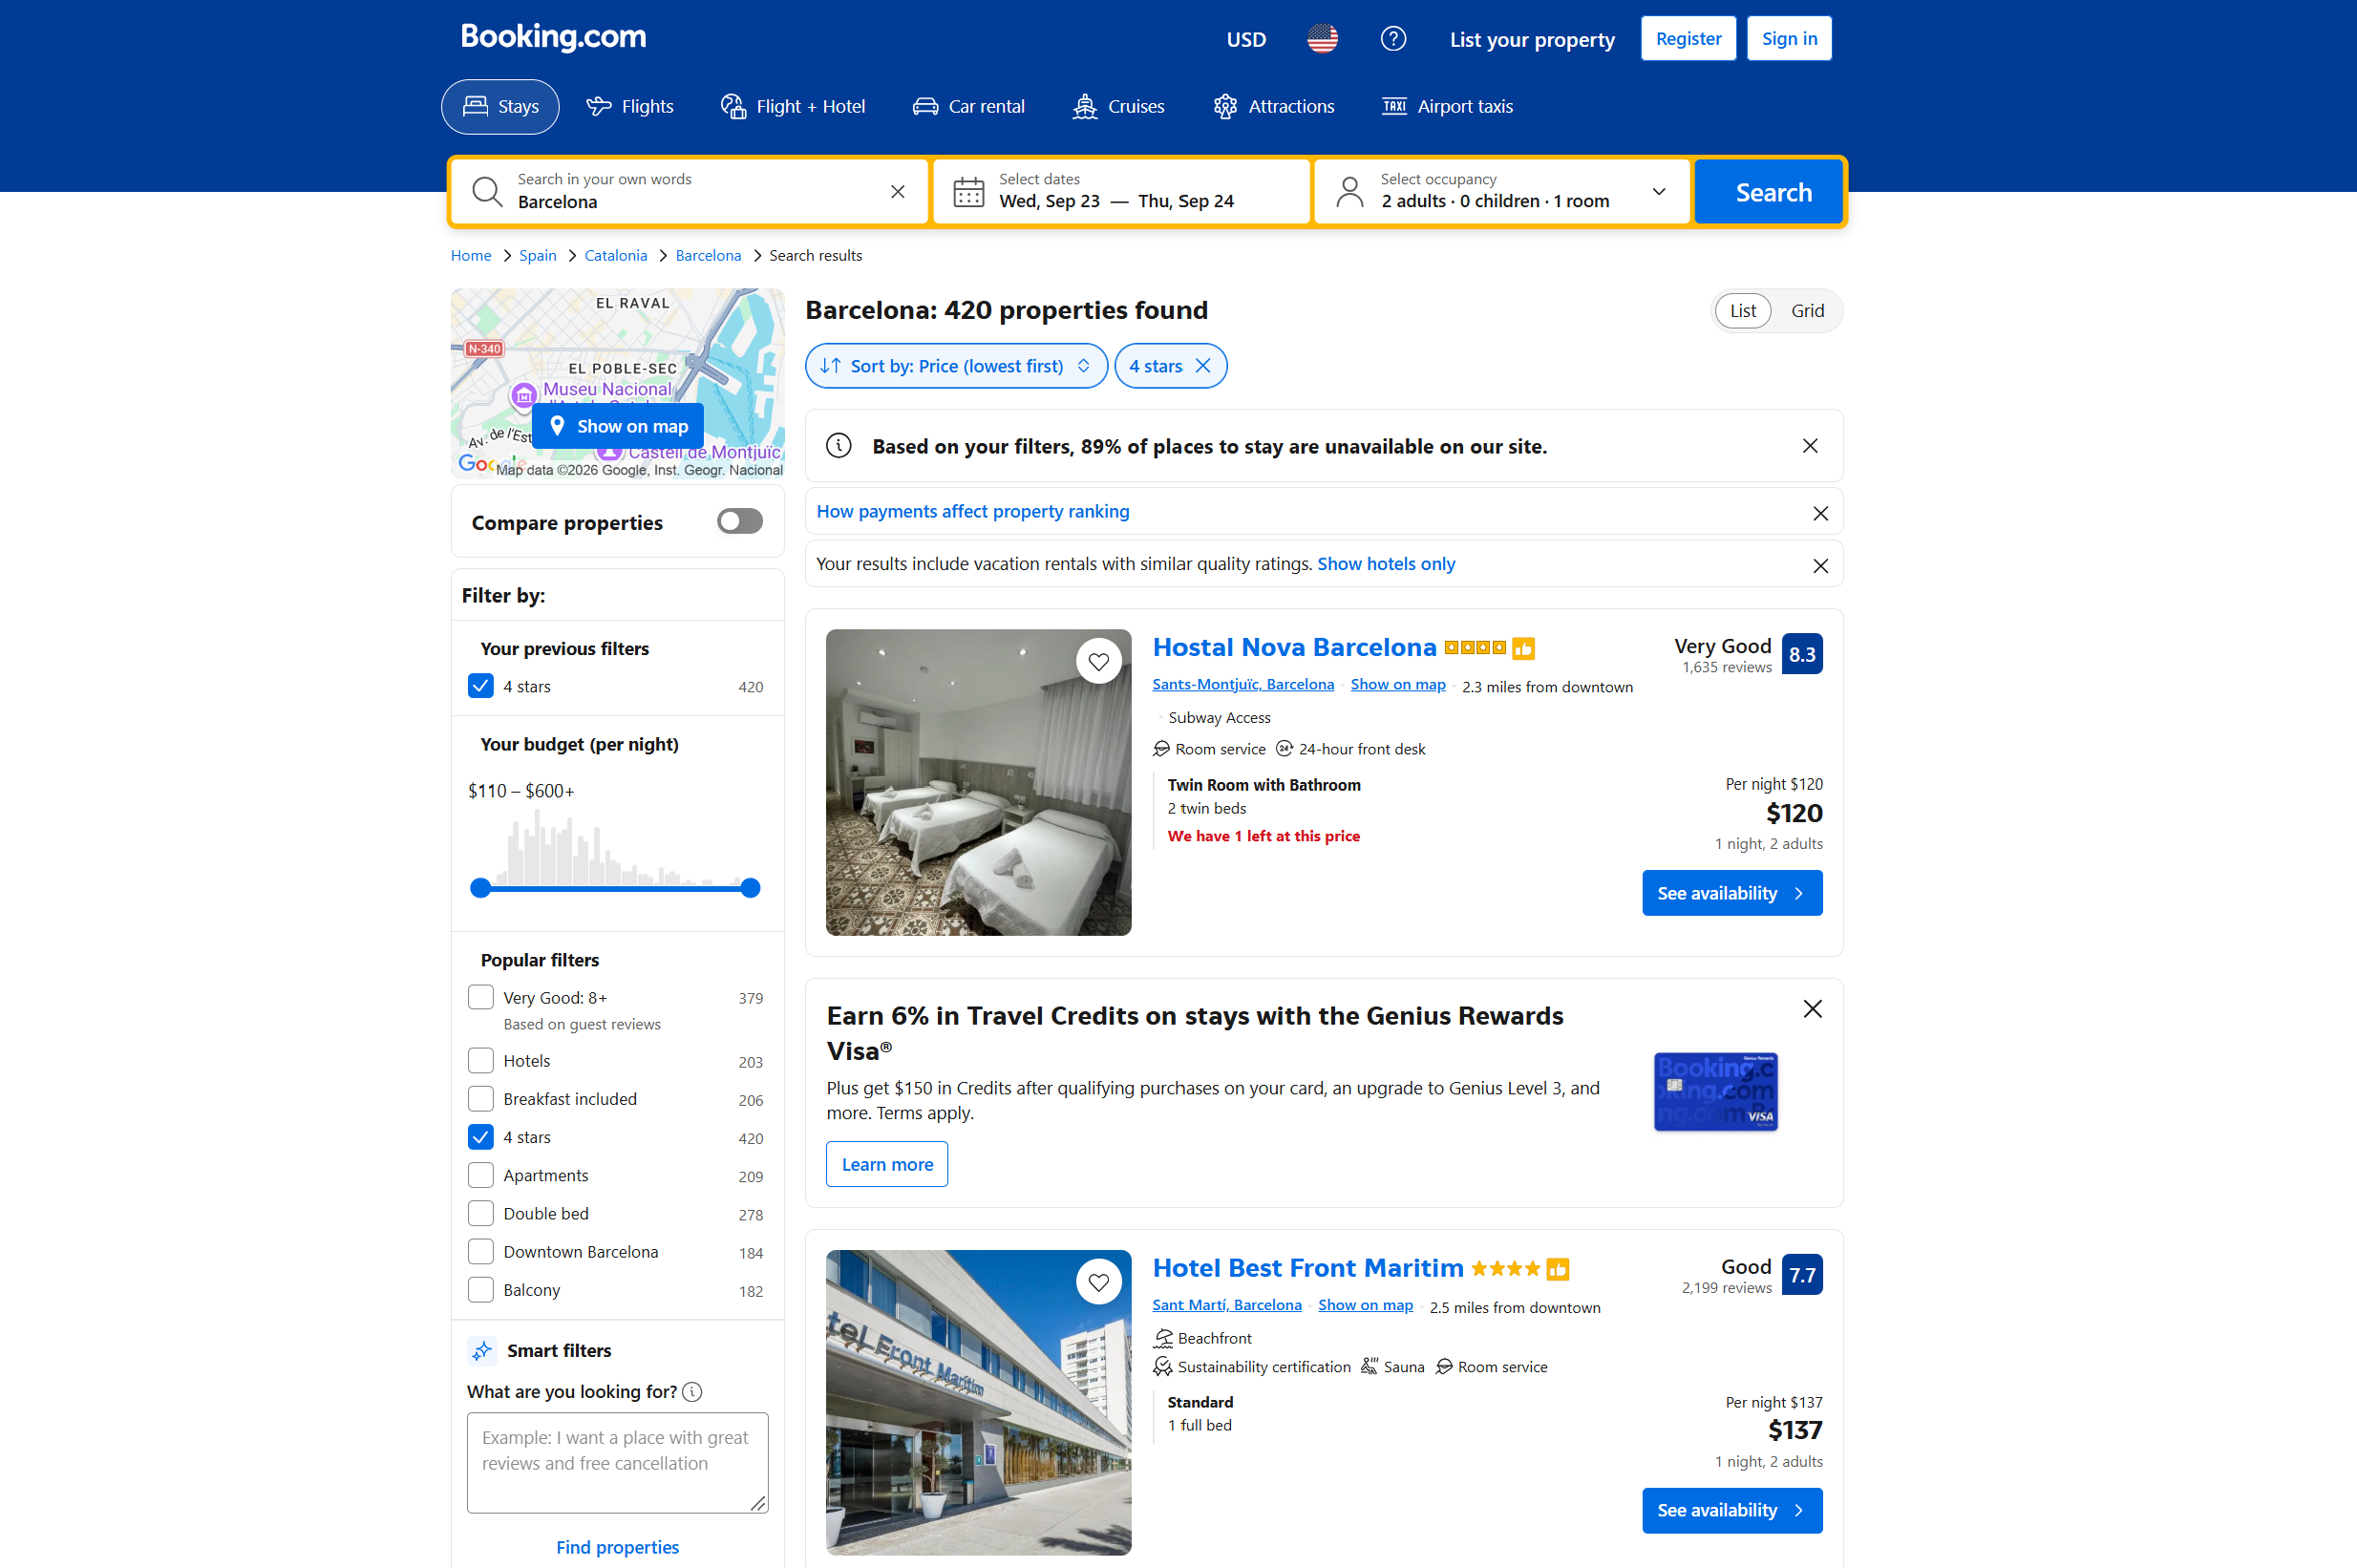Close the payments ranking notice
Image resolution: width=2357 pixels, height=1568 pixels.
1820,513
